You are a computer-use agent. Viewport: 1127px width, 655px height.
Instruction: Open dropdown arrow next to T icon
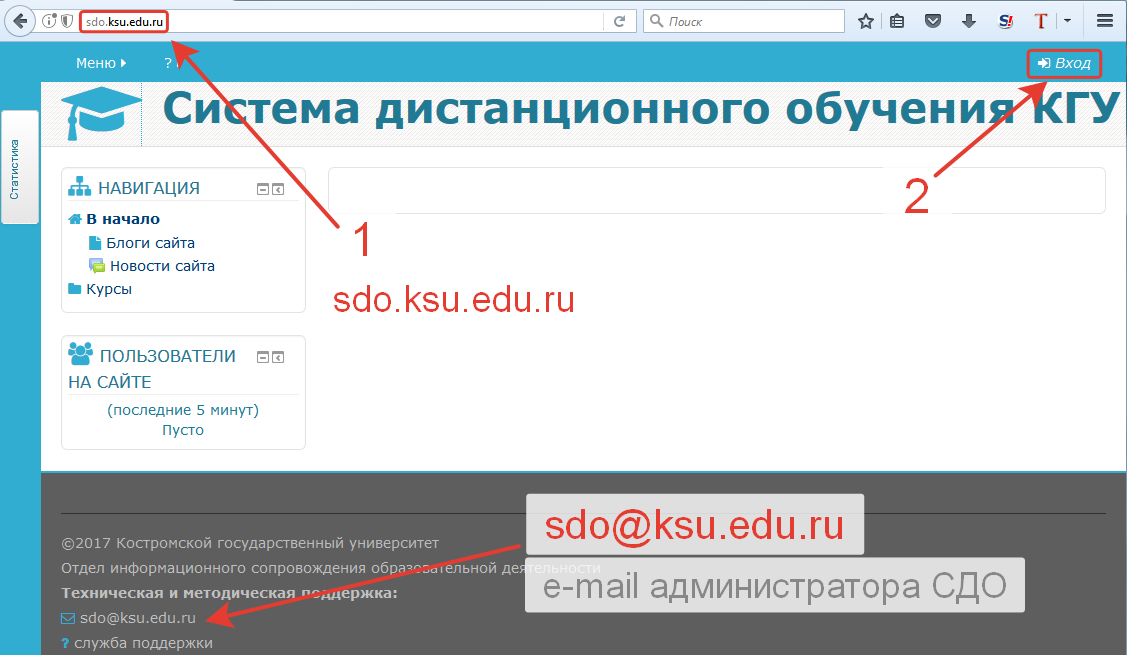(1067, 21)
